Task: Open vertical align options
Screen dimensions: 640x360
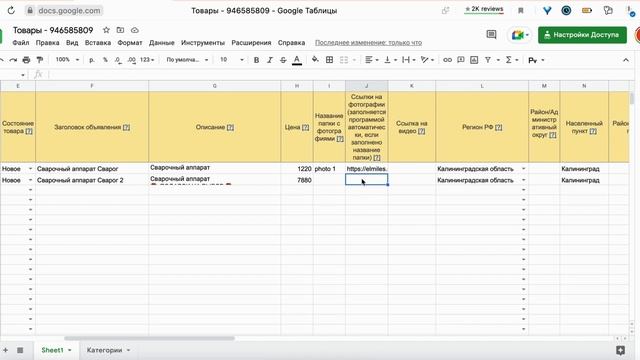Action: tap(390, 60)
